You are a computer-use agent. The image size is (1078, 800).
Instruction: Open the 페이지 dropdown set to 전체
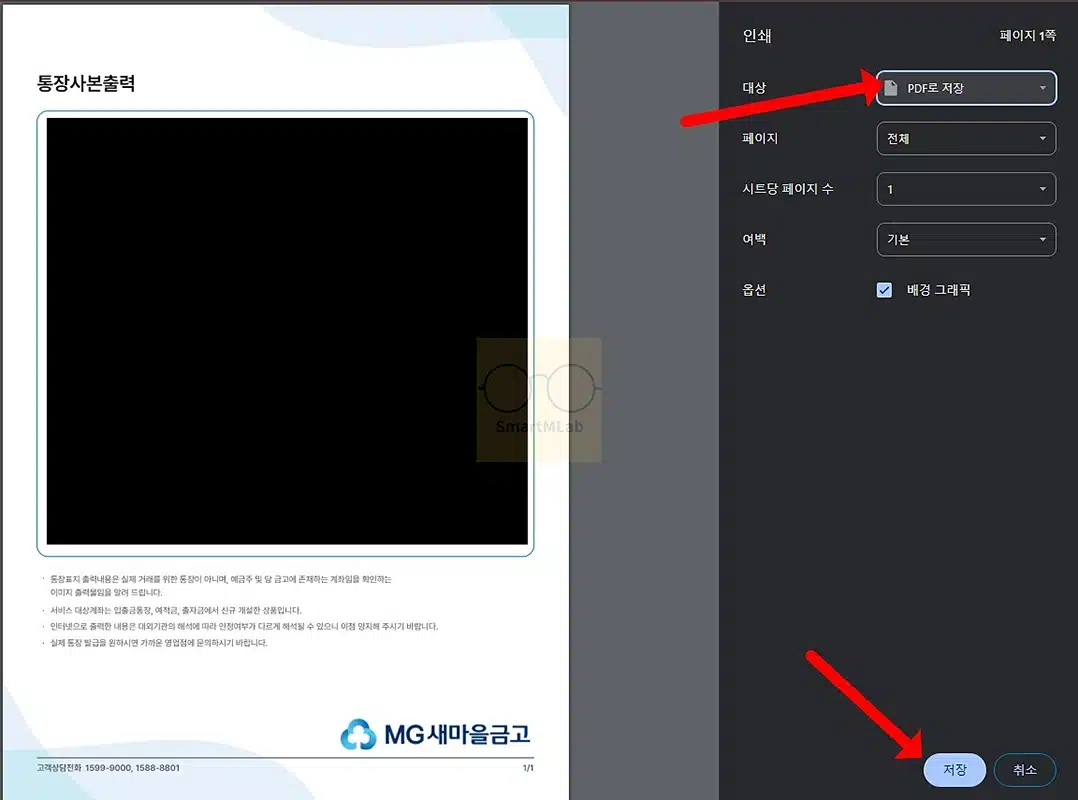(x=966, y=139)
